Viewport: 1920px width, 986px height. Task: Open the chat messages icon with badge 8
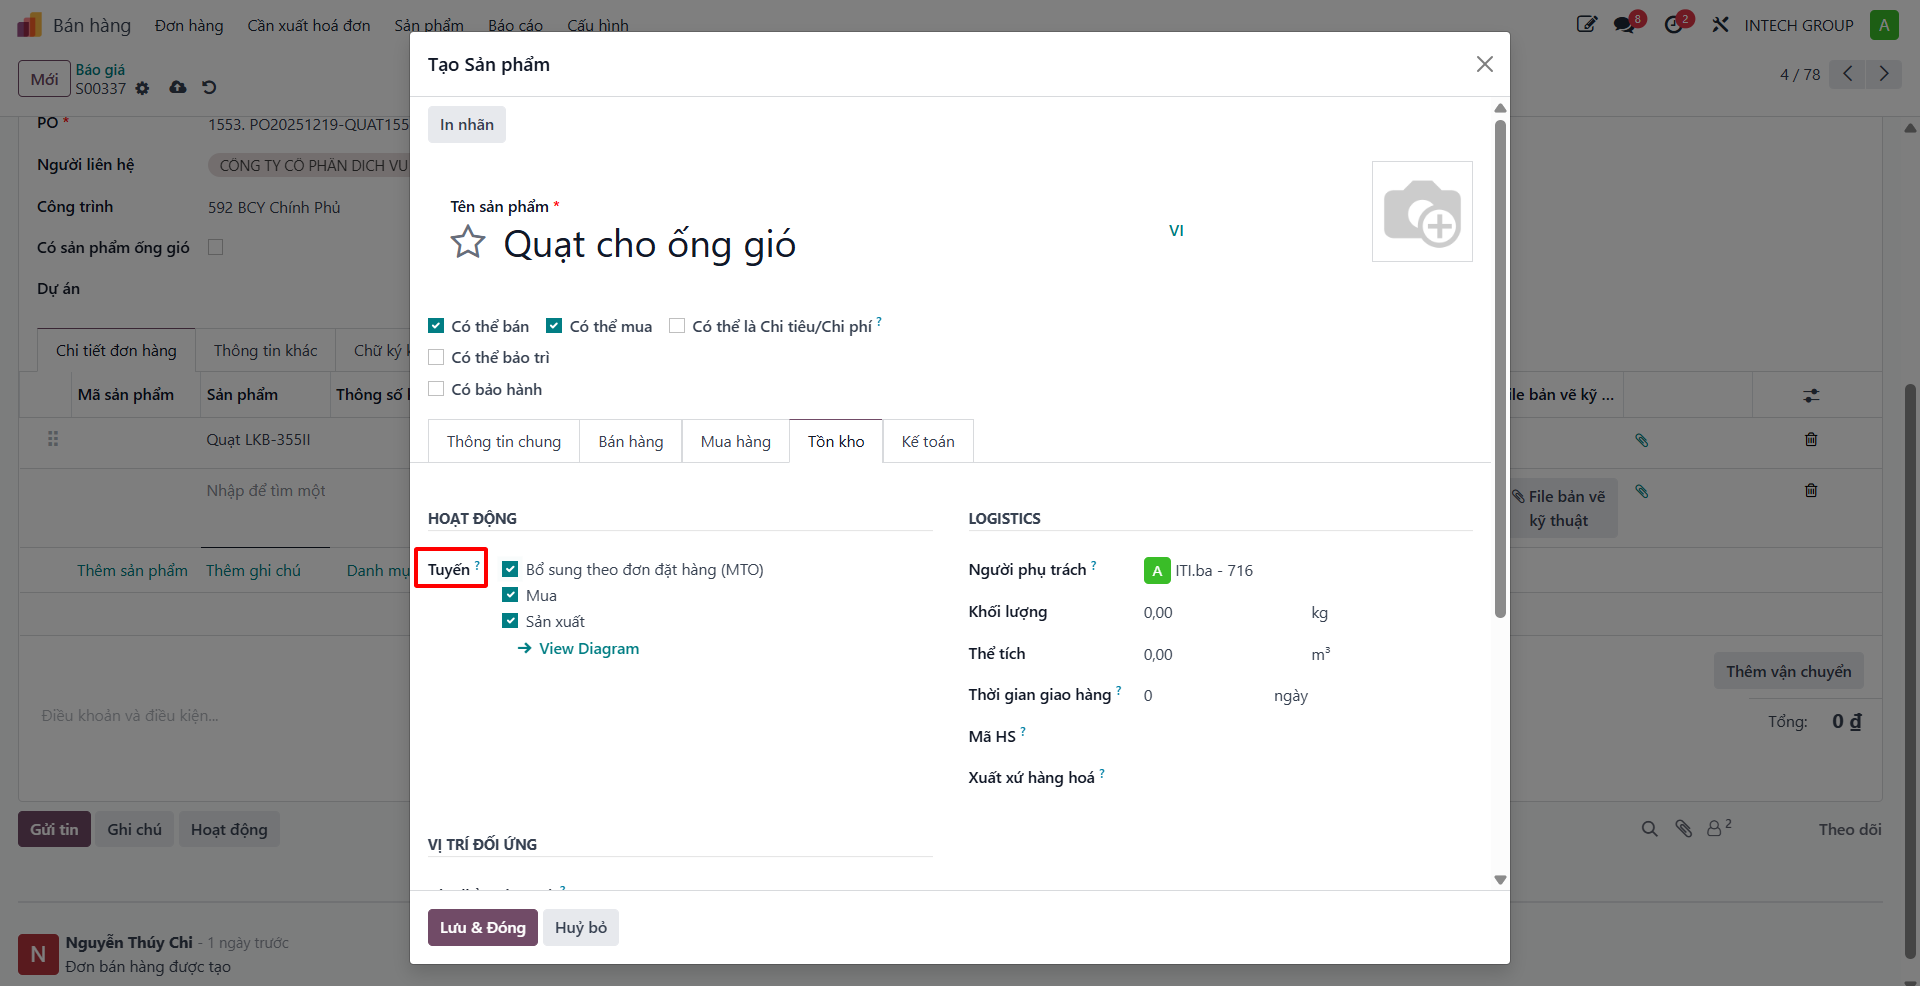coord(1625,25)
